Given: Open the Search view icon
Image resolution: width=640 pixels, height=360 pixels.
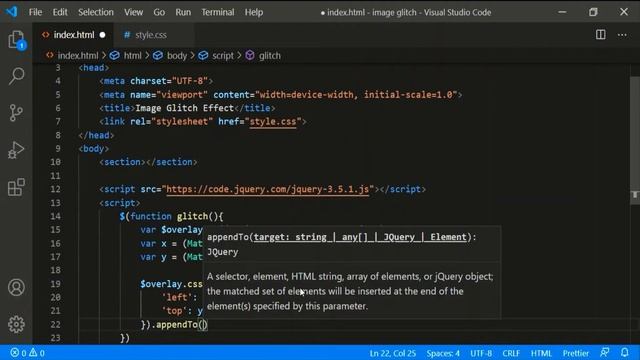Looking at the screenshot, I should point(16,76).
